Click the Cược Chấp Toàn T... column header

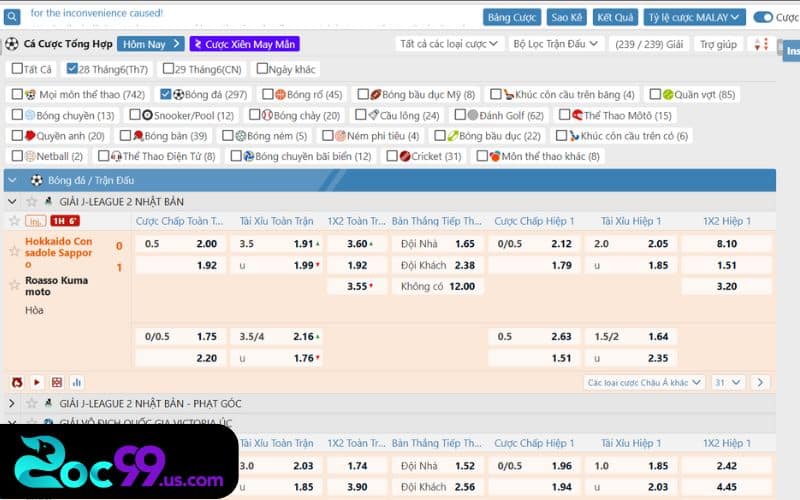(180, 221)
